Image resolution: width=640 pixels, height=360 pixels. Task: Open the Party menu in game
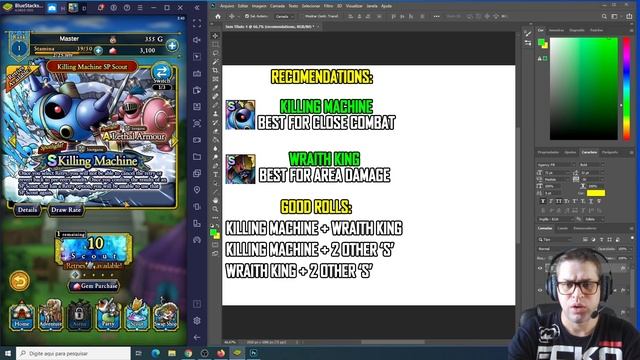(x=108, y=315)
